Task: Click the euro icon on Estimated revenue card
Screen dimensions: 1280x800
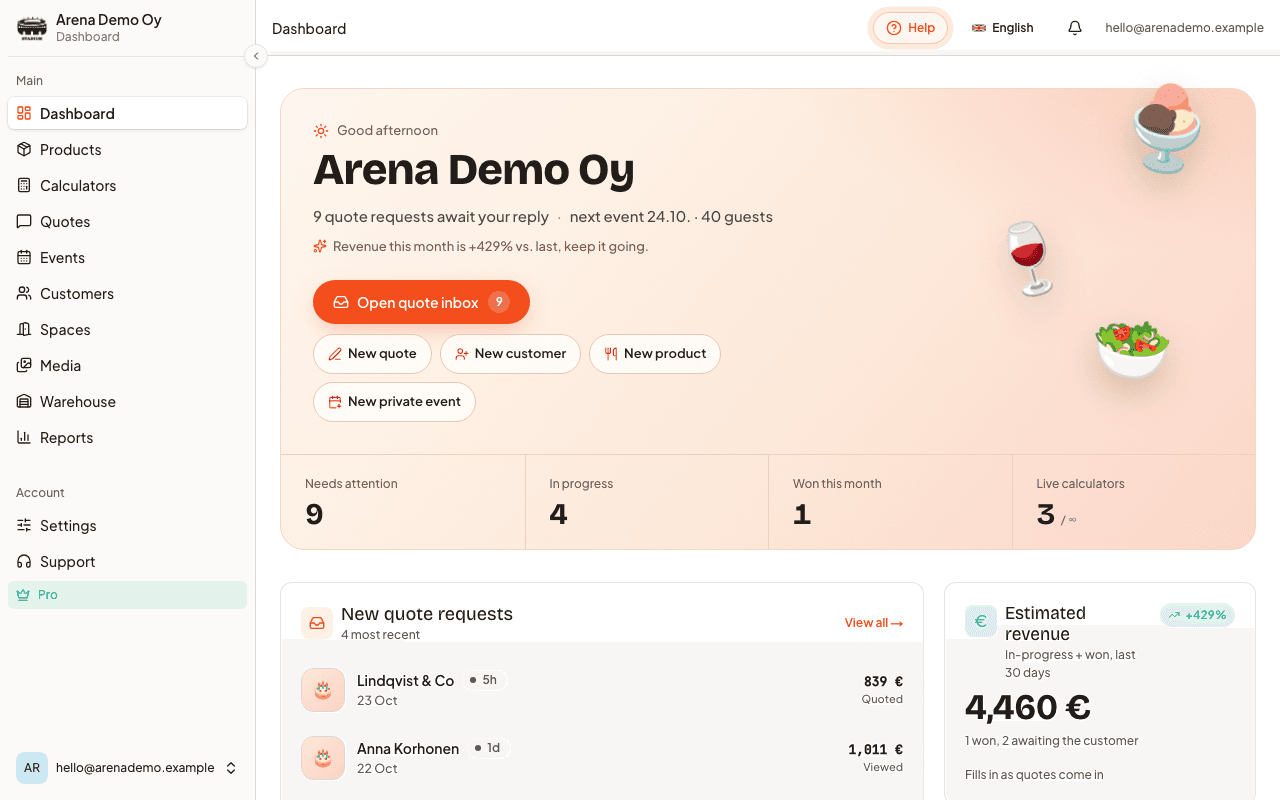Action: 981,621
